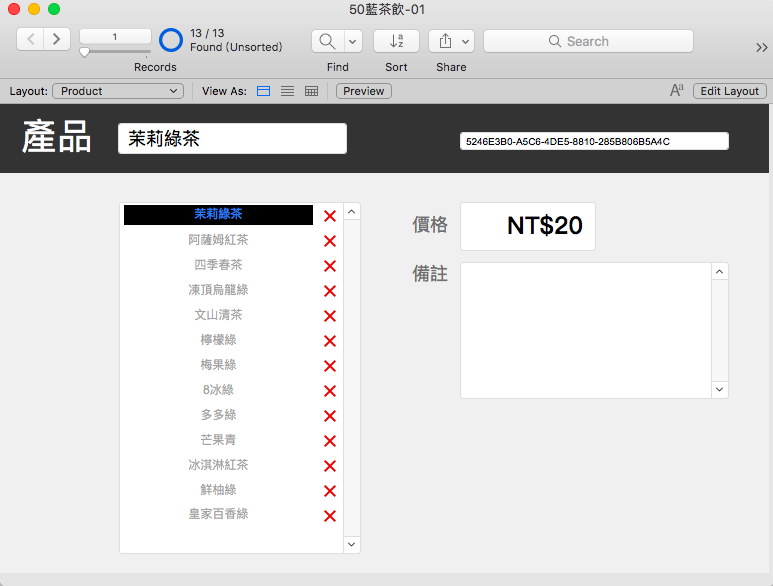Image resolution: width=773 pixels, height=586 pixels.
Task: Click the Find magnifier icon
Action: coord(327,41)
